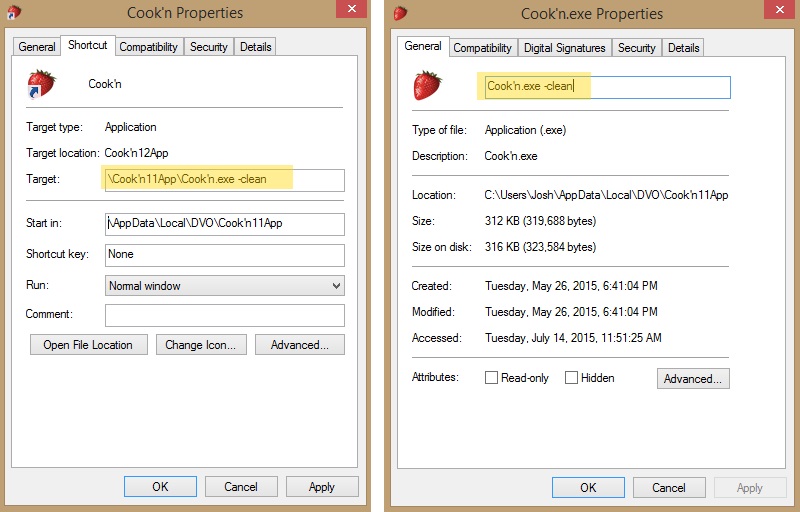Open Security tab in Cook'n.exe Properties
This screenshot has height=512, width=800.
[x=637, y=48]
